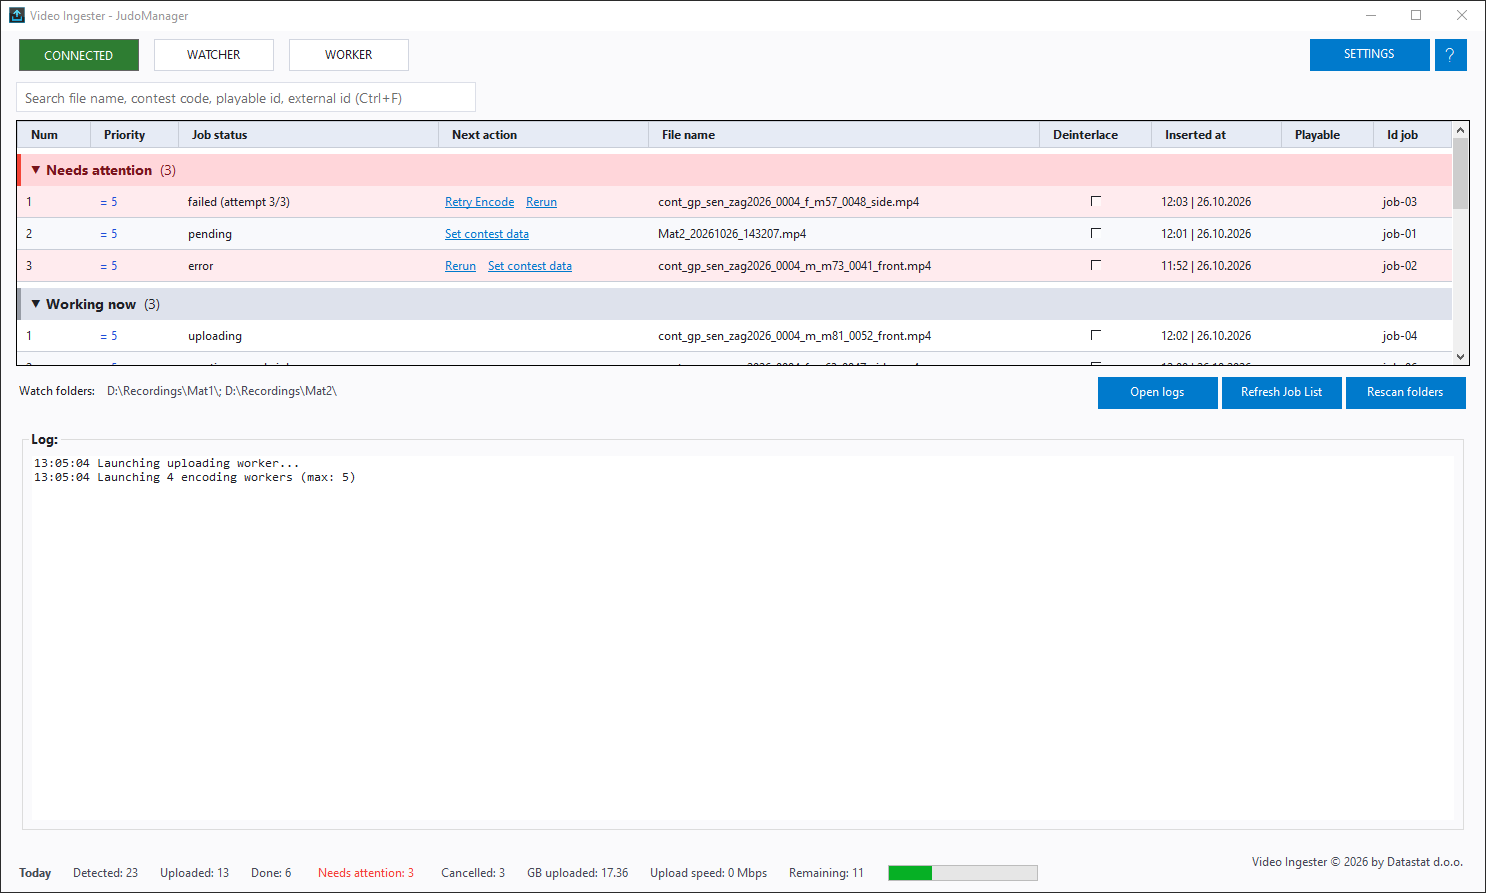Toggle Deinterlace checkbox for job-01
1486x893 pixels.
coord(1096,233)
